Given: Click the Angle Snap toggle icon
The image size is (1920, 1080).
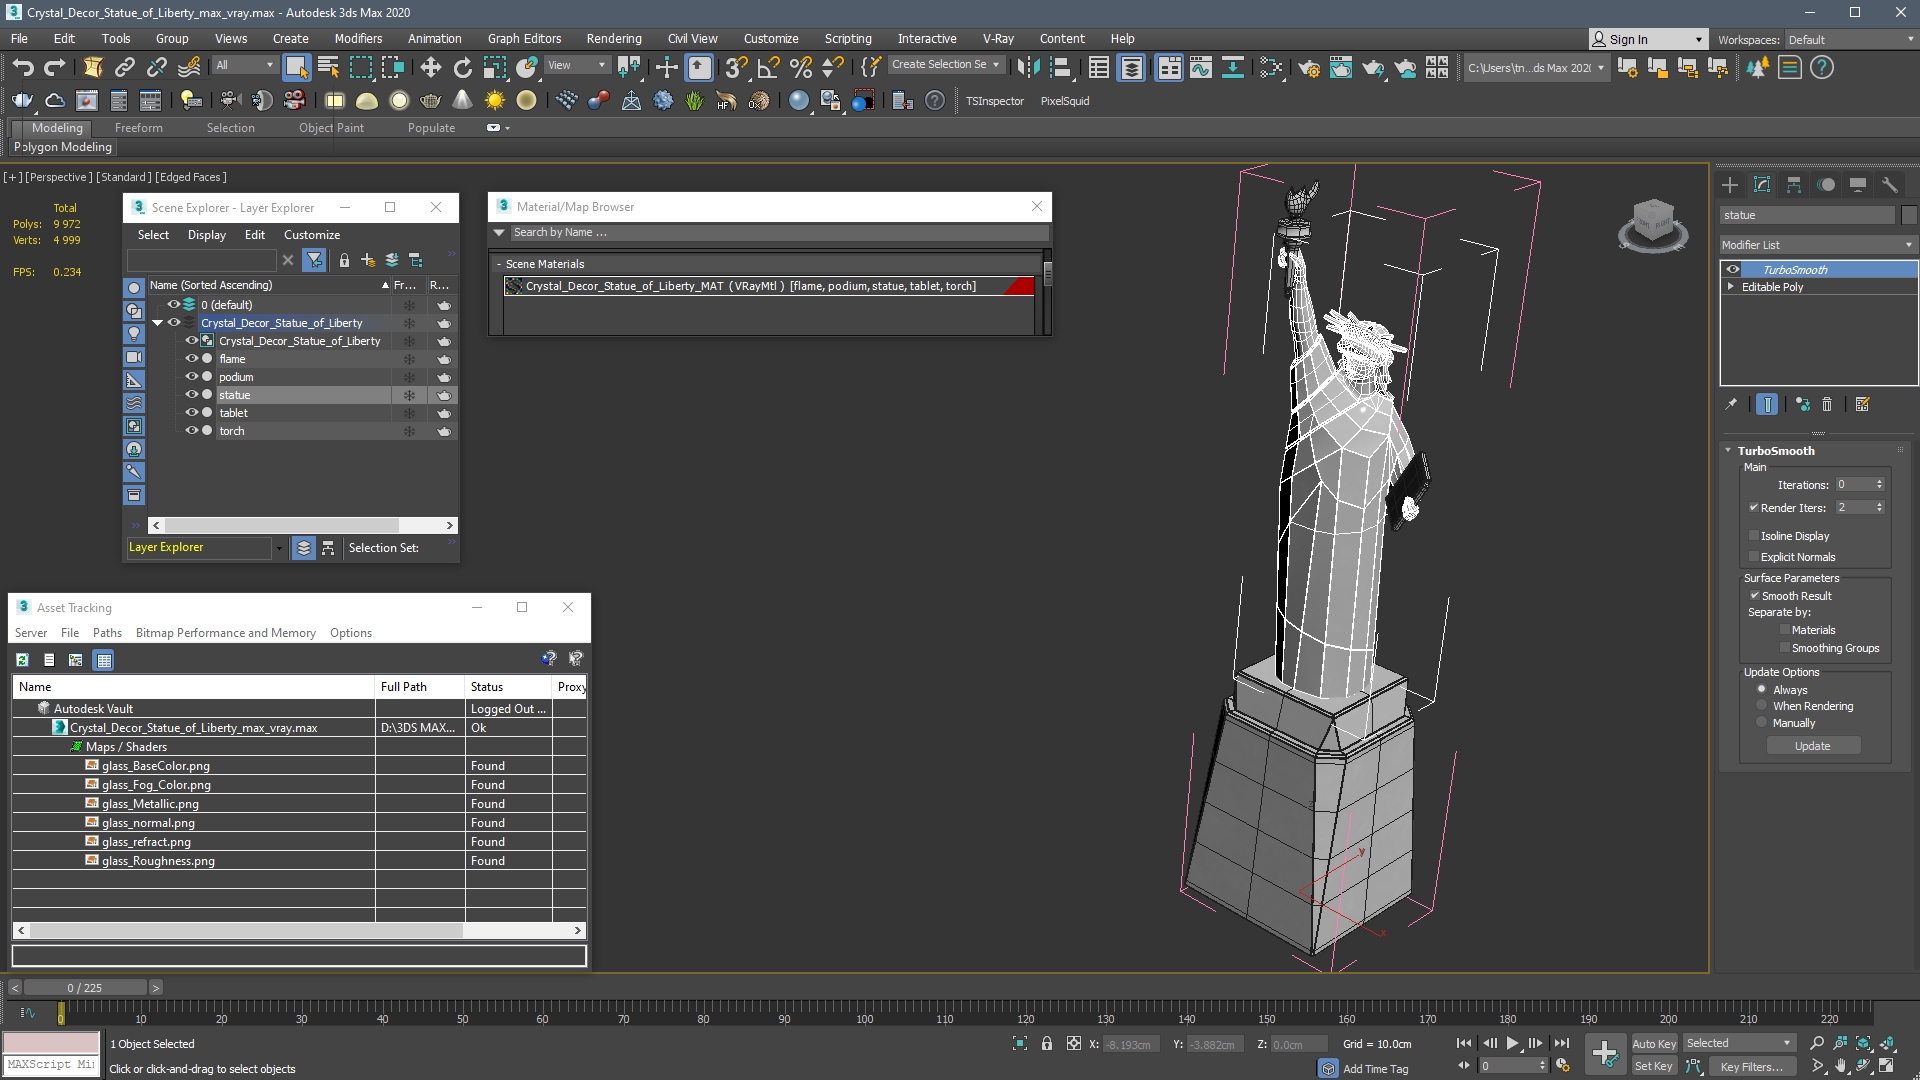Looking at the screenshot, I should pos(768,67).
